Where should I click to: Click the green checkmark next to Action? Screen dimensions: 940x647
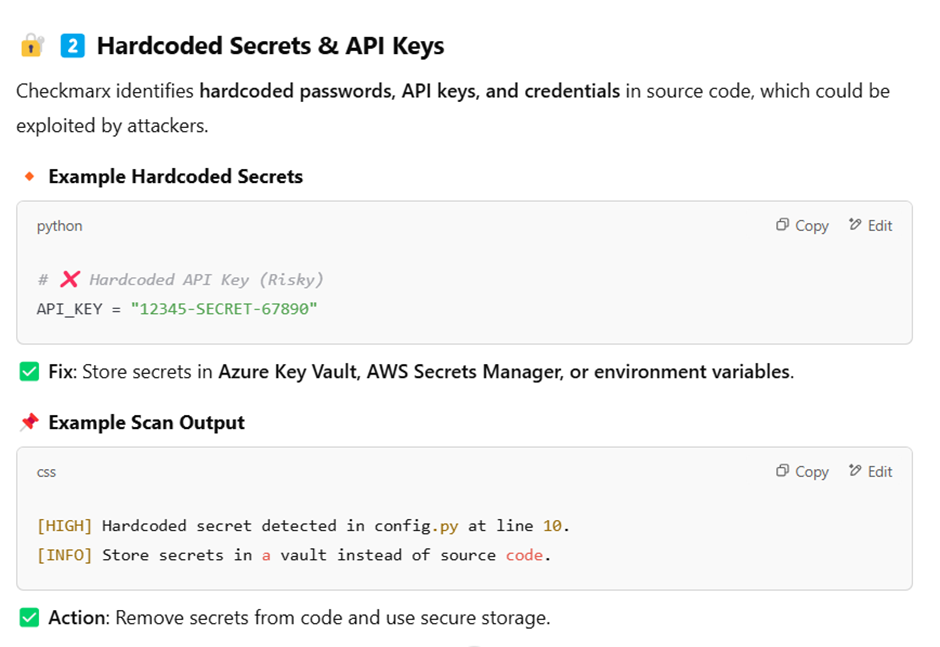[x=29, y=618]
